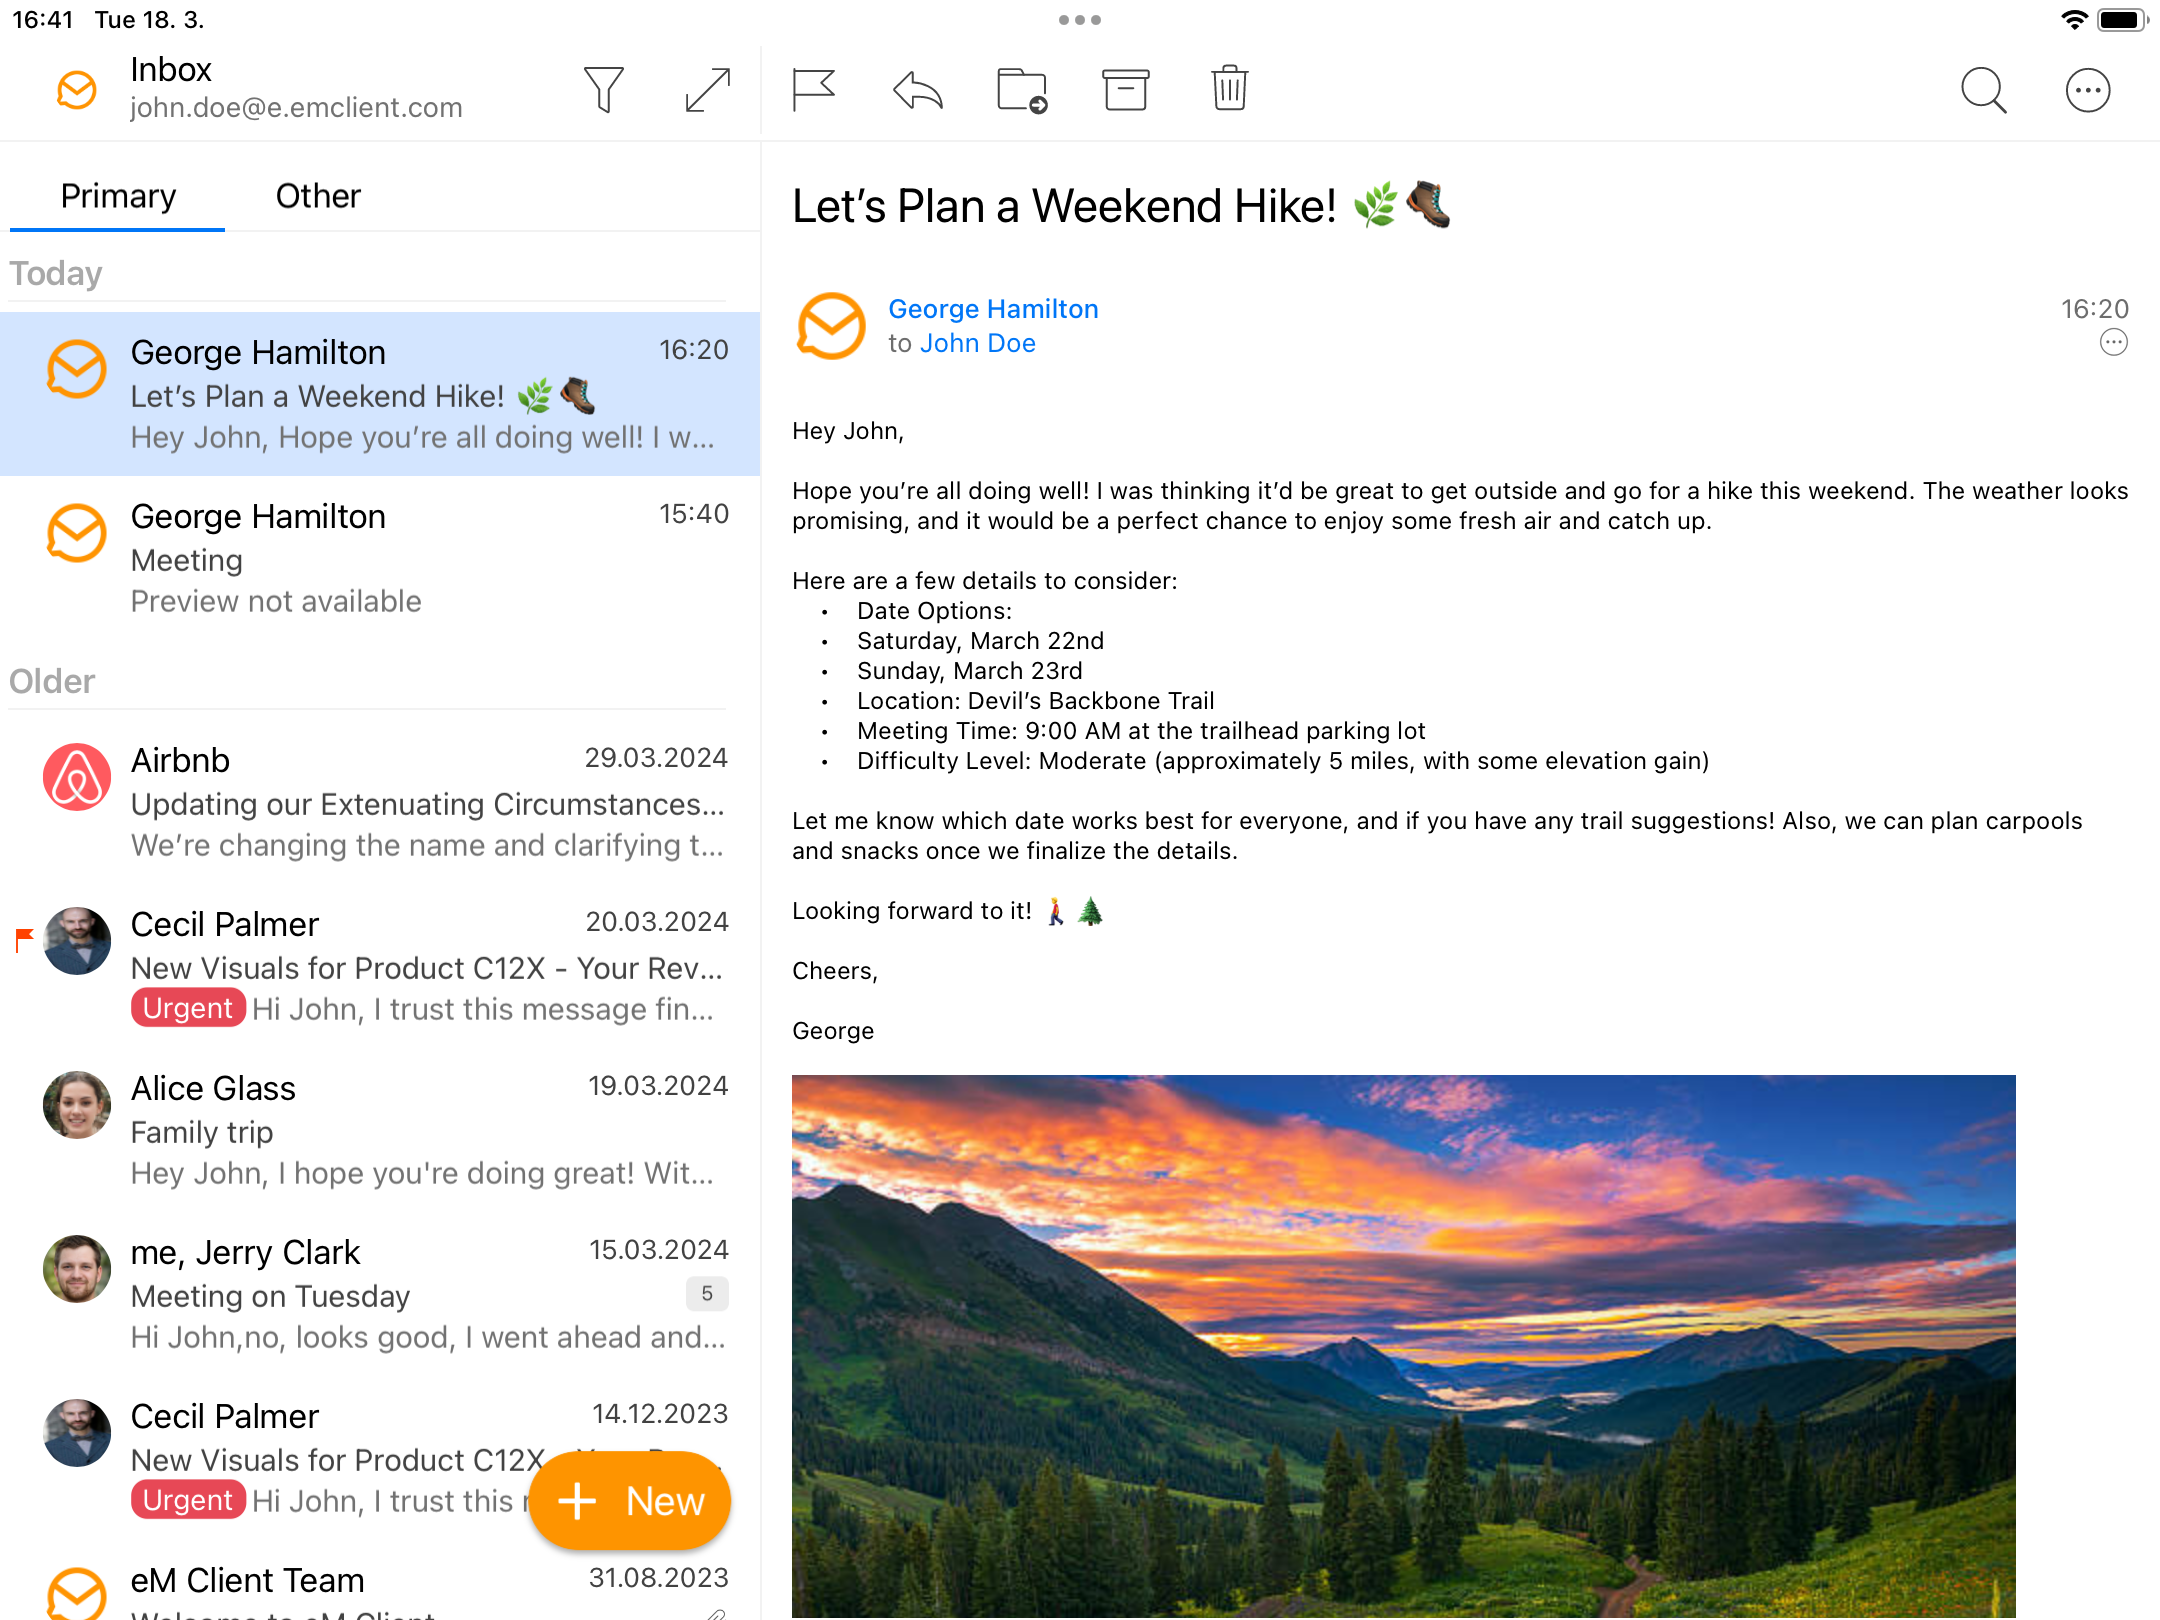Expand Meeting on Tuesday thread count badge
Screen dimensions: 2160x1620
pyautogui.click(x=706, y=1294)
